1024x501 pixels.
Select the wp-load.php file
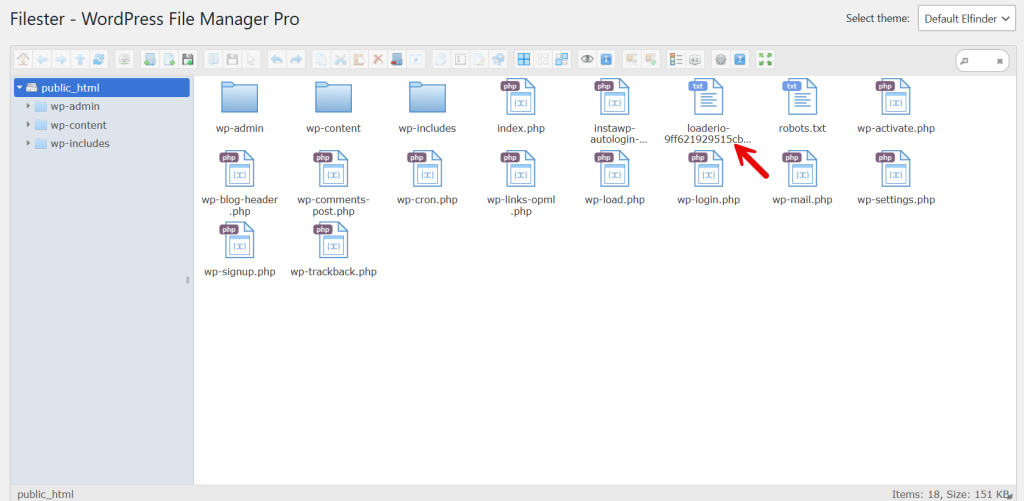pyautogui.click(x=615, y=179)
